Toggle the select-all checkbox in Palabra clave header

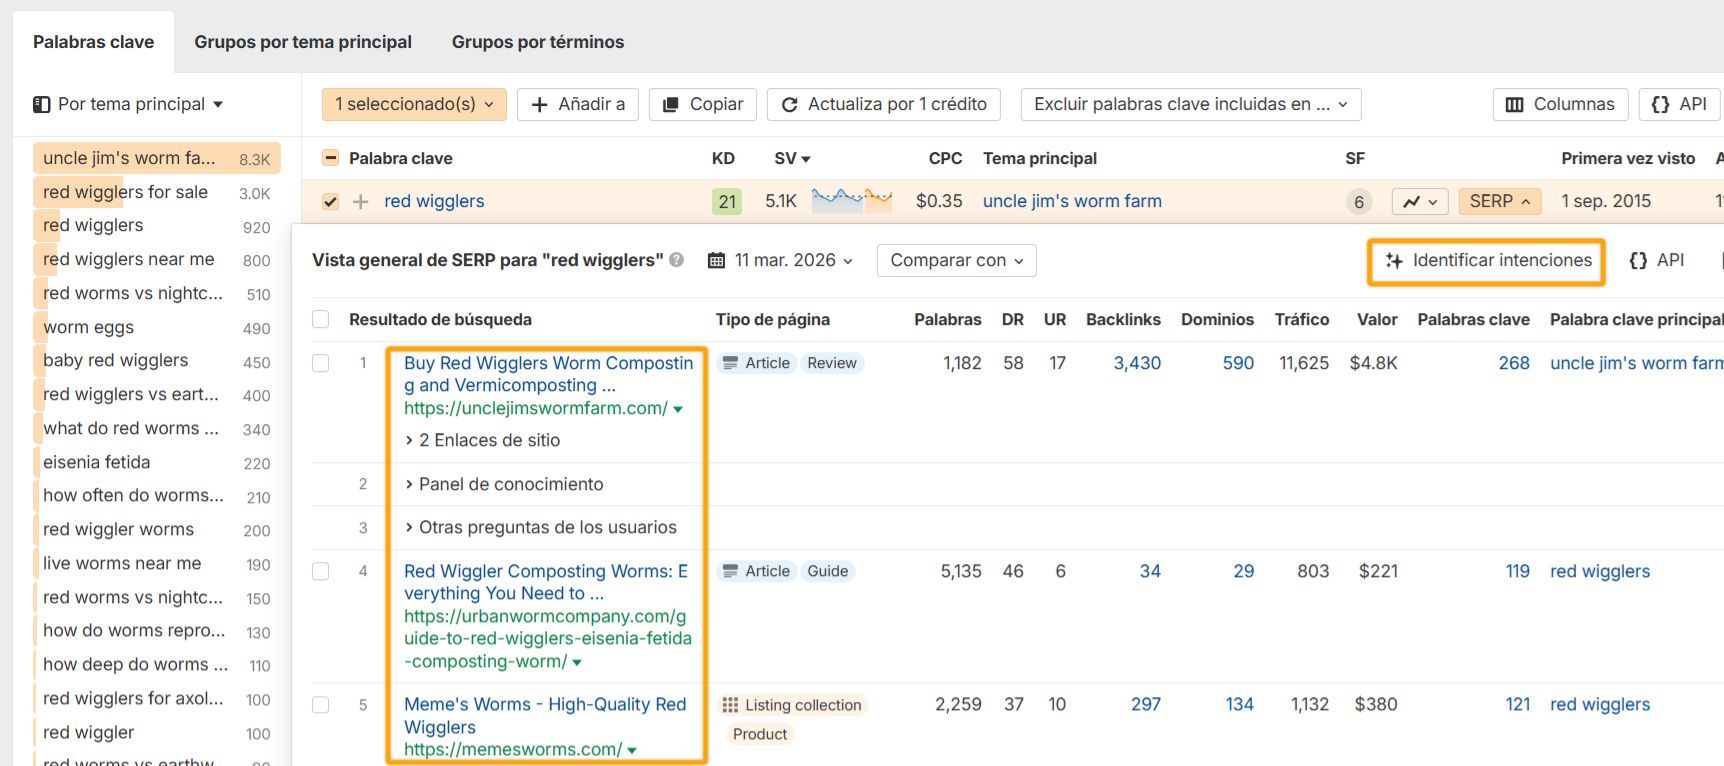[330, 158]
